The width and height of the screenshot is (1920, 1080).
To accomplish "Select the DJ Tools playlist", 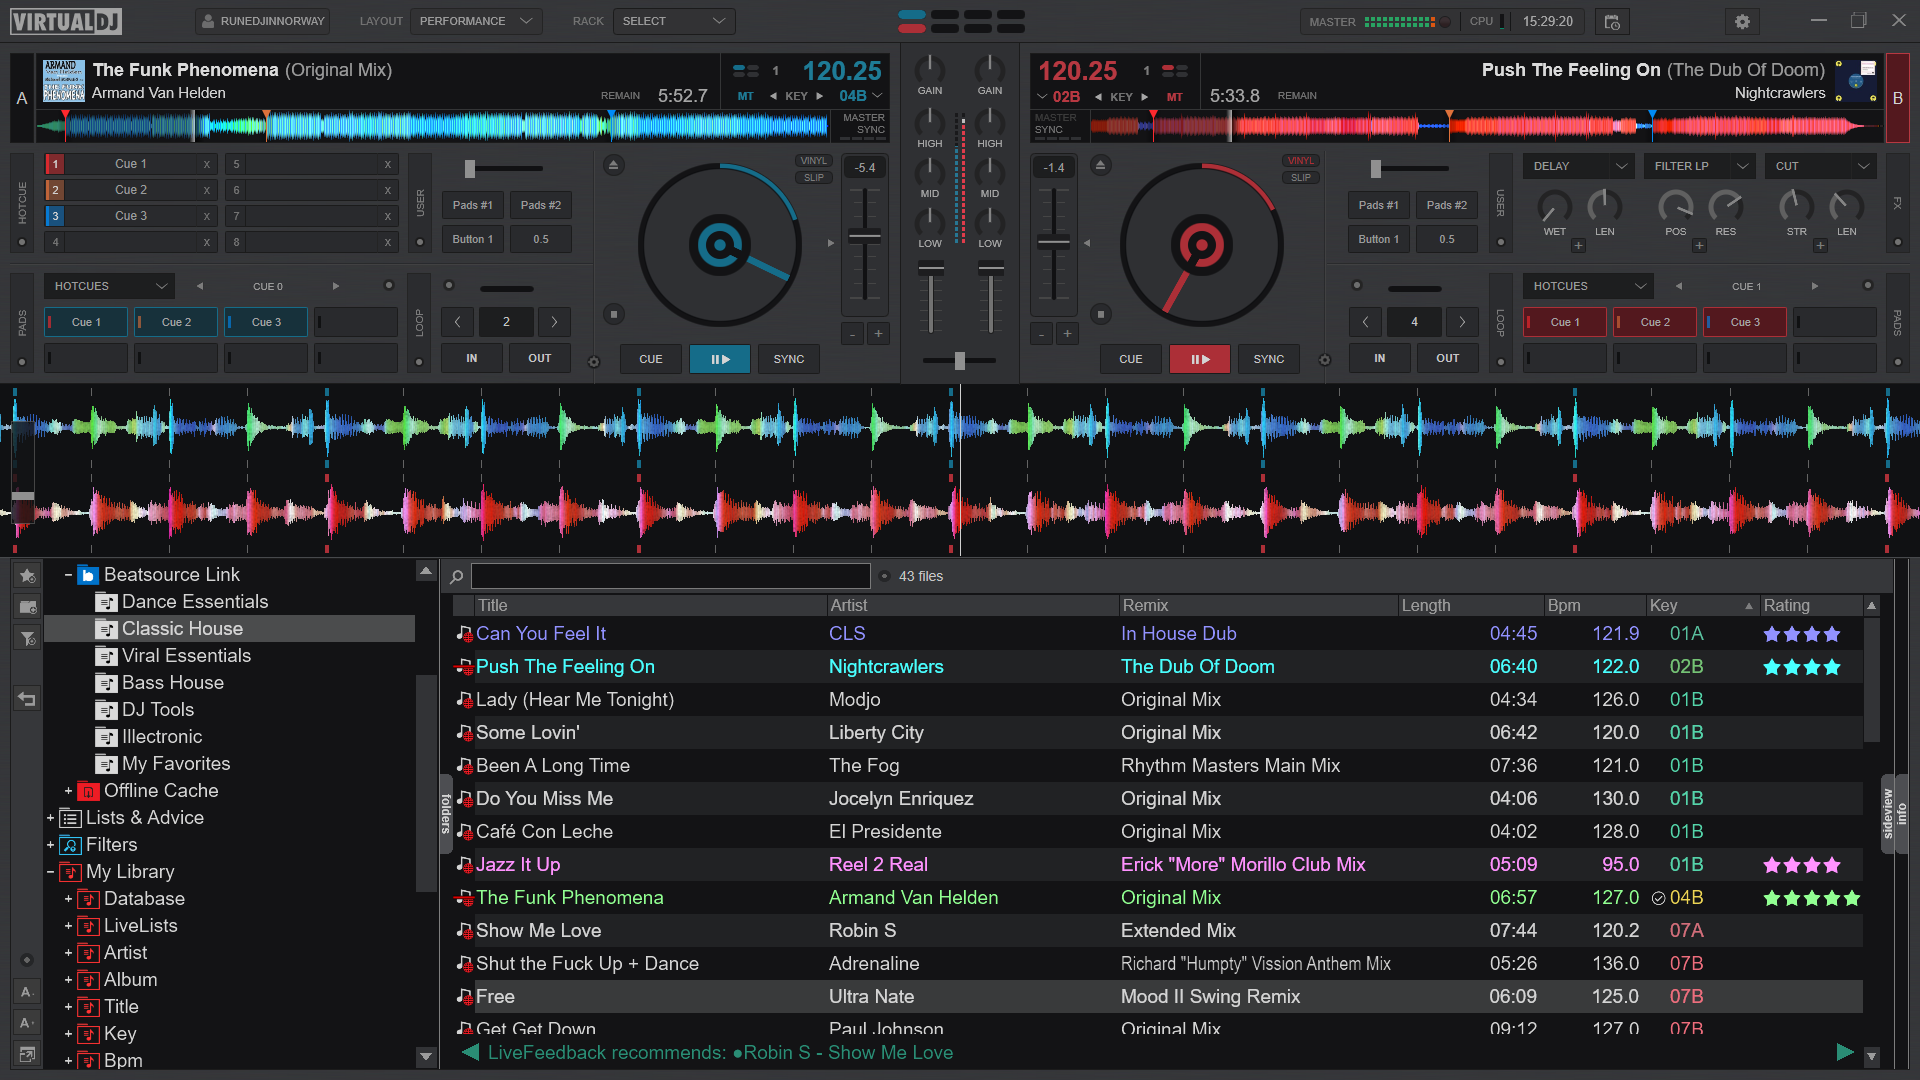I will click(x=158, y=710).
